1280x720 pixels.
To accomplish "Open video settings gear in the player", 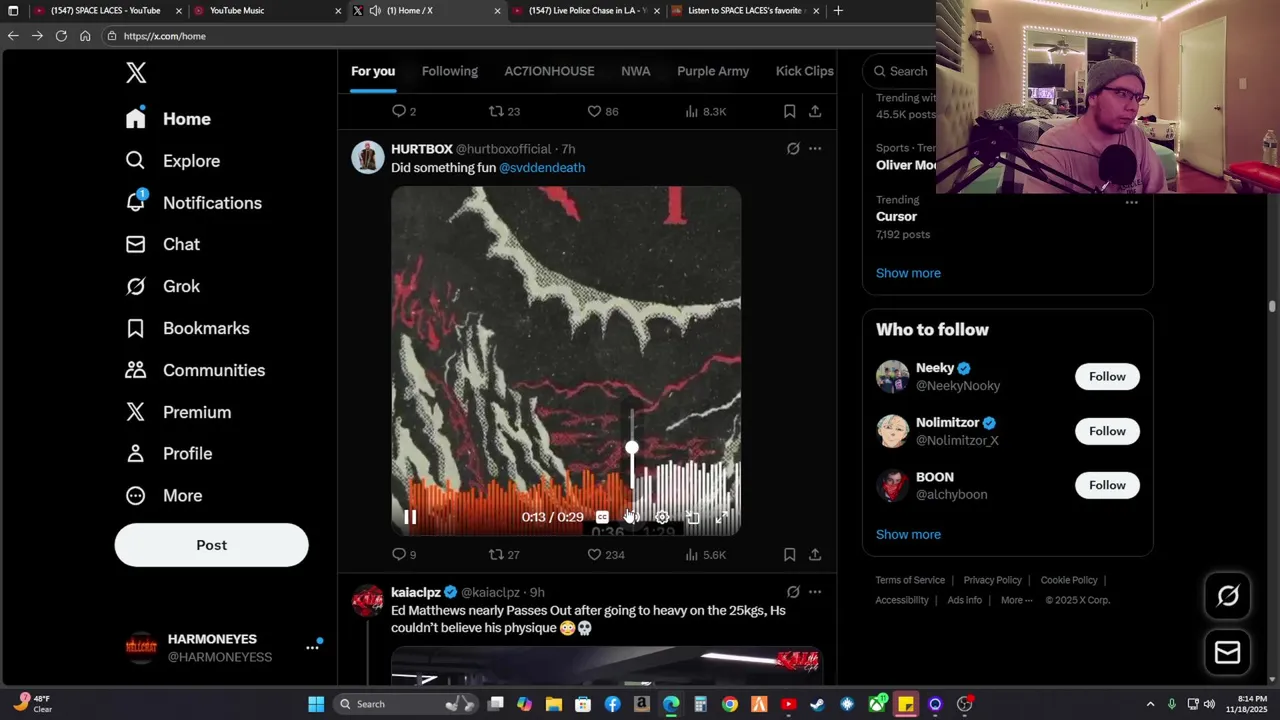I will tap(662, 517).
